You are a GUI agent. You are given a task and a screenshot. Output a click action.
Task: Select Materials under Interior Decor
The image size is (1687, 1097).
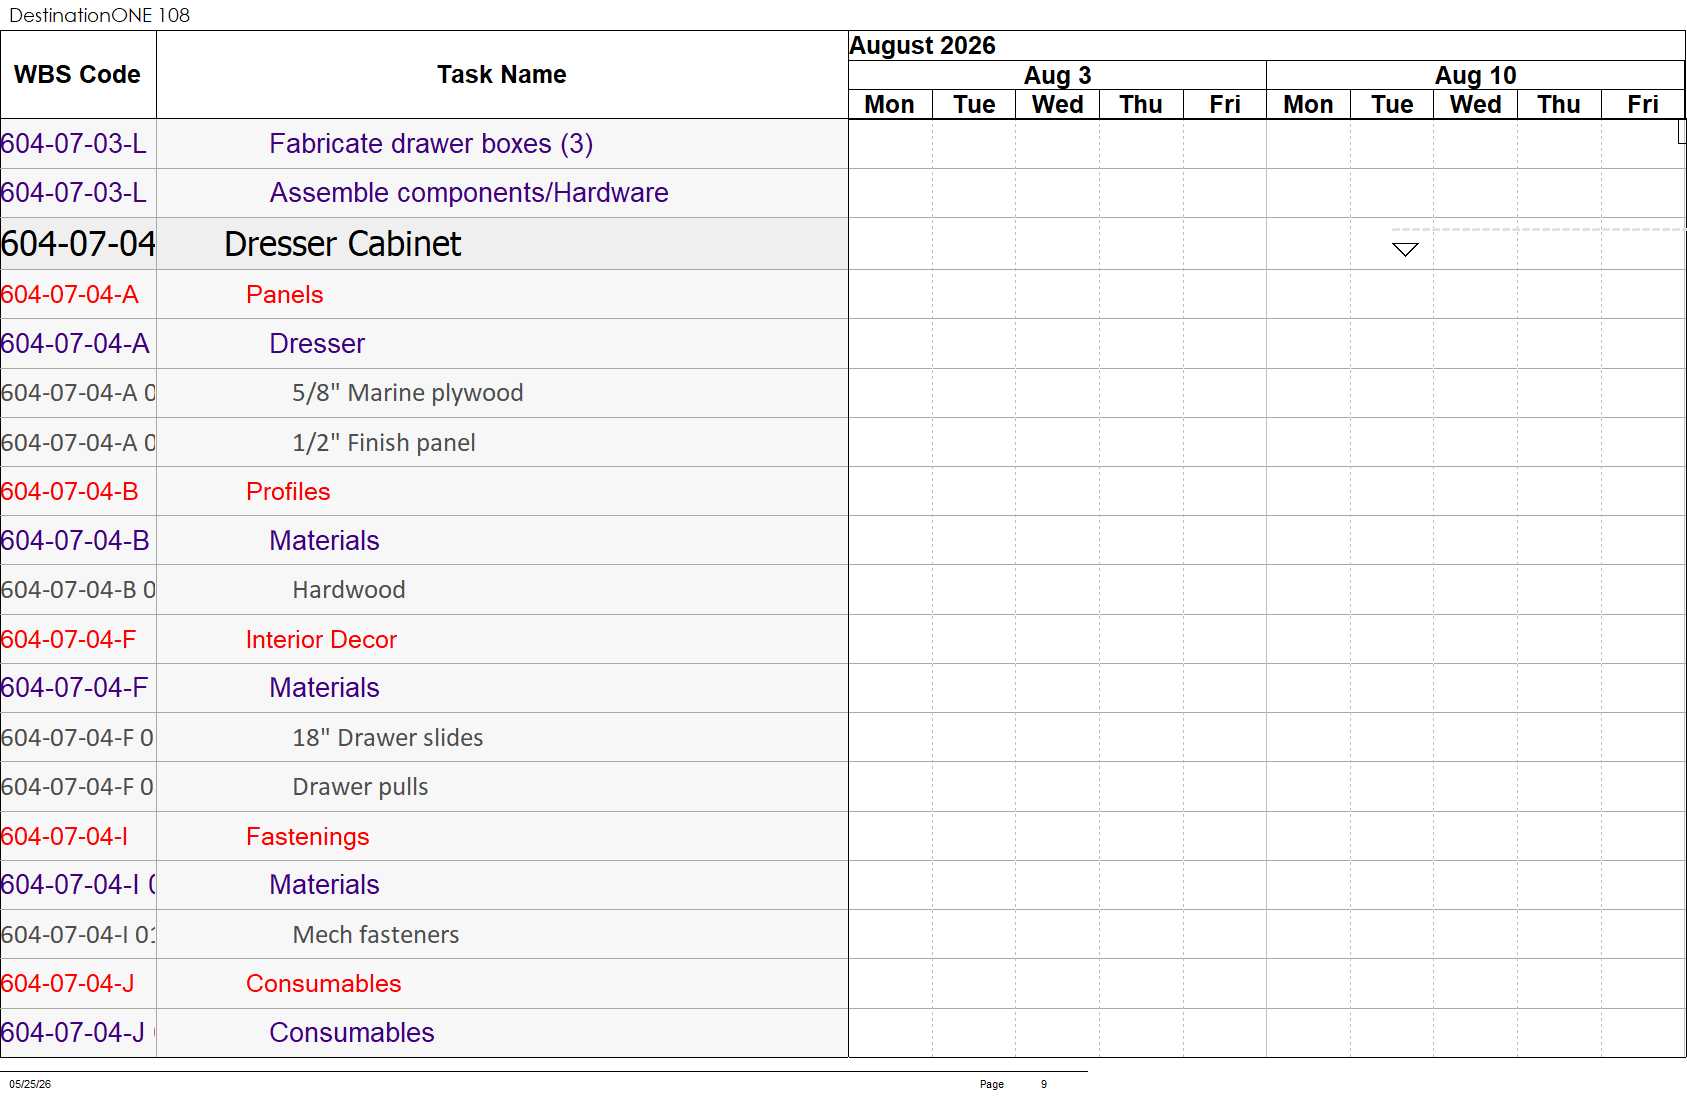click(x=324, y=688)
